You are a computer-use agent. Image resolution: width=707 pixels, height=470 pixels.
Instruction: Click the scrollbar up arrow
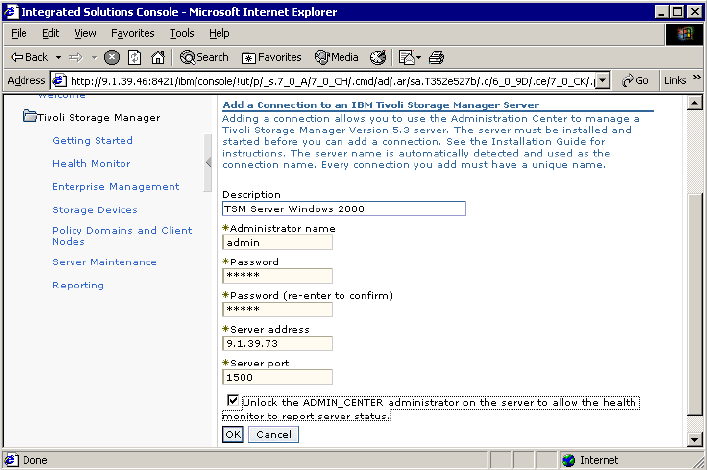click(x=694, y=103)
